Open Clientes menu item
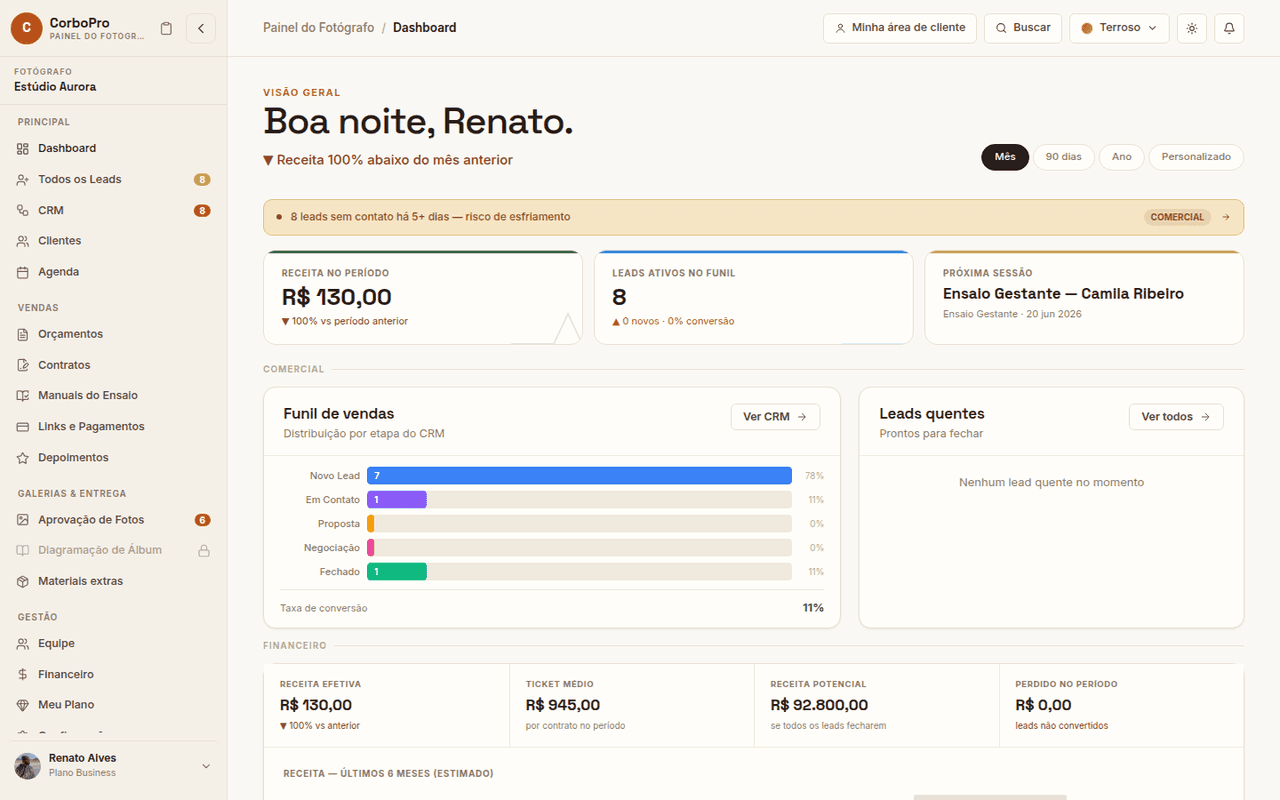The height and width of the screenshot is (800, 1280). click(113, 241)
